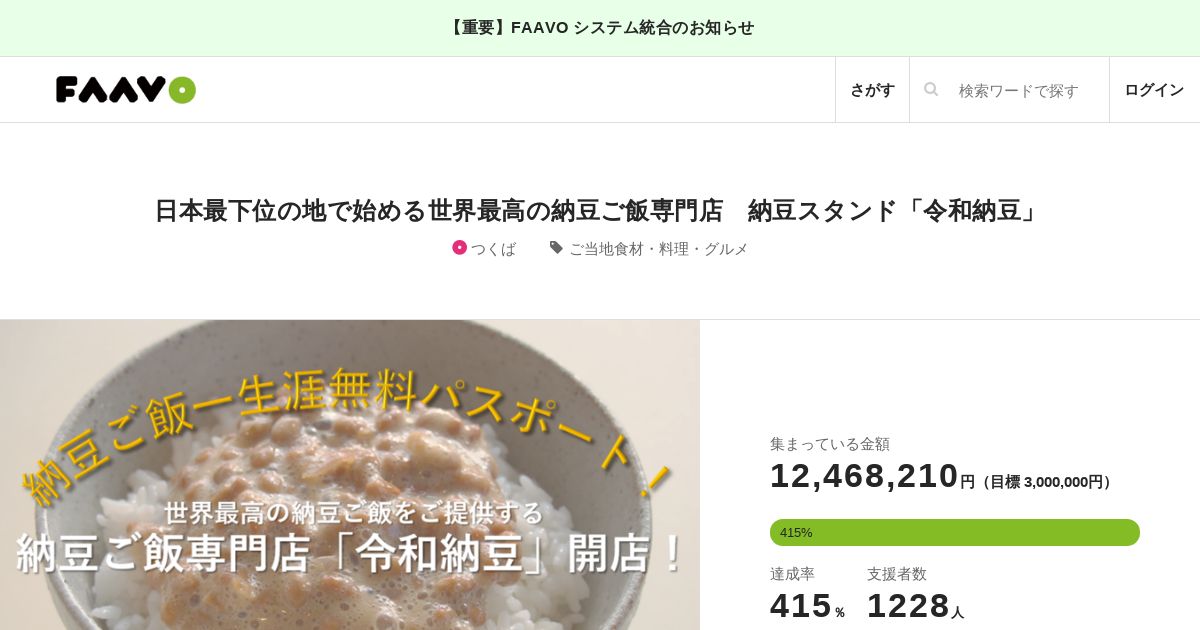Click the 12,468,210円 raised amount

click(x=872, y=476)
